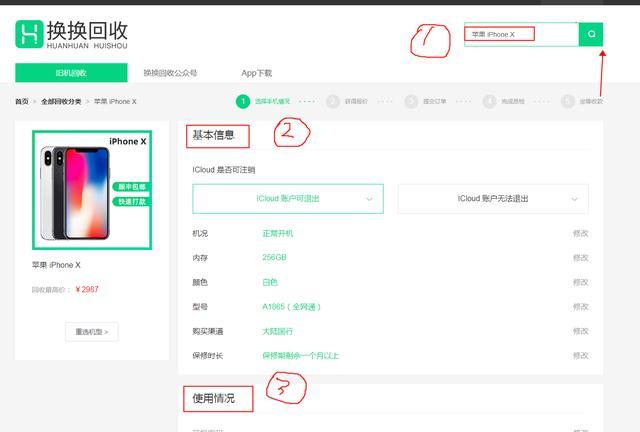The image size is (640, 432).
Task: Click 苹果 iPhone X breadcrumb entry
Action: click(115, 101)
